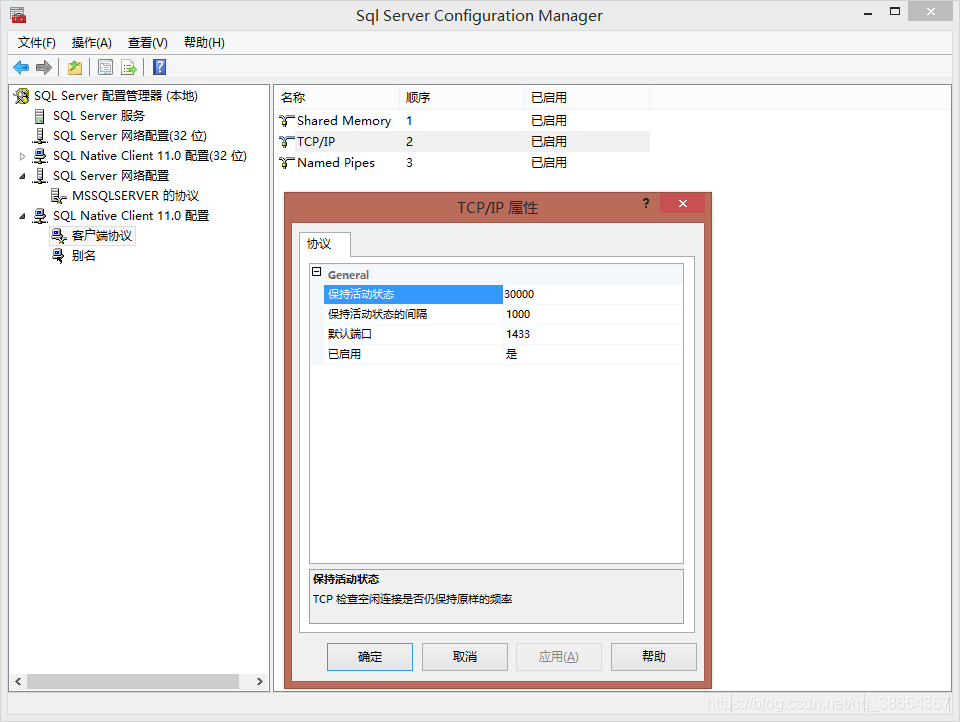Select the SQL Server 服务 tree node
This screenshot has height=722, width=960.
98,116
